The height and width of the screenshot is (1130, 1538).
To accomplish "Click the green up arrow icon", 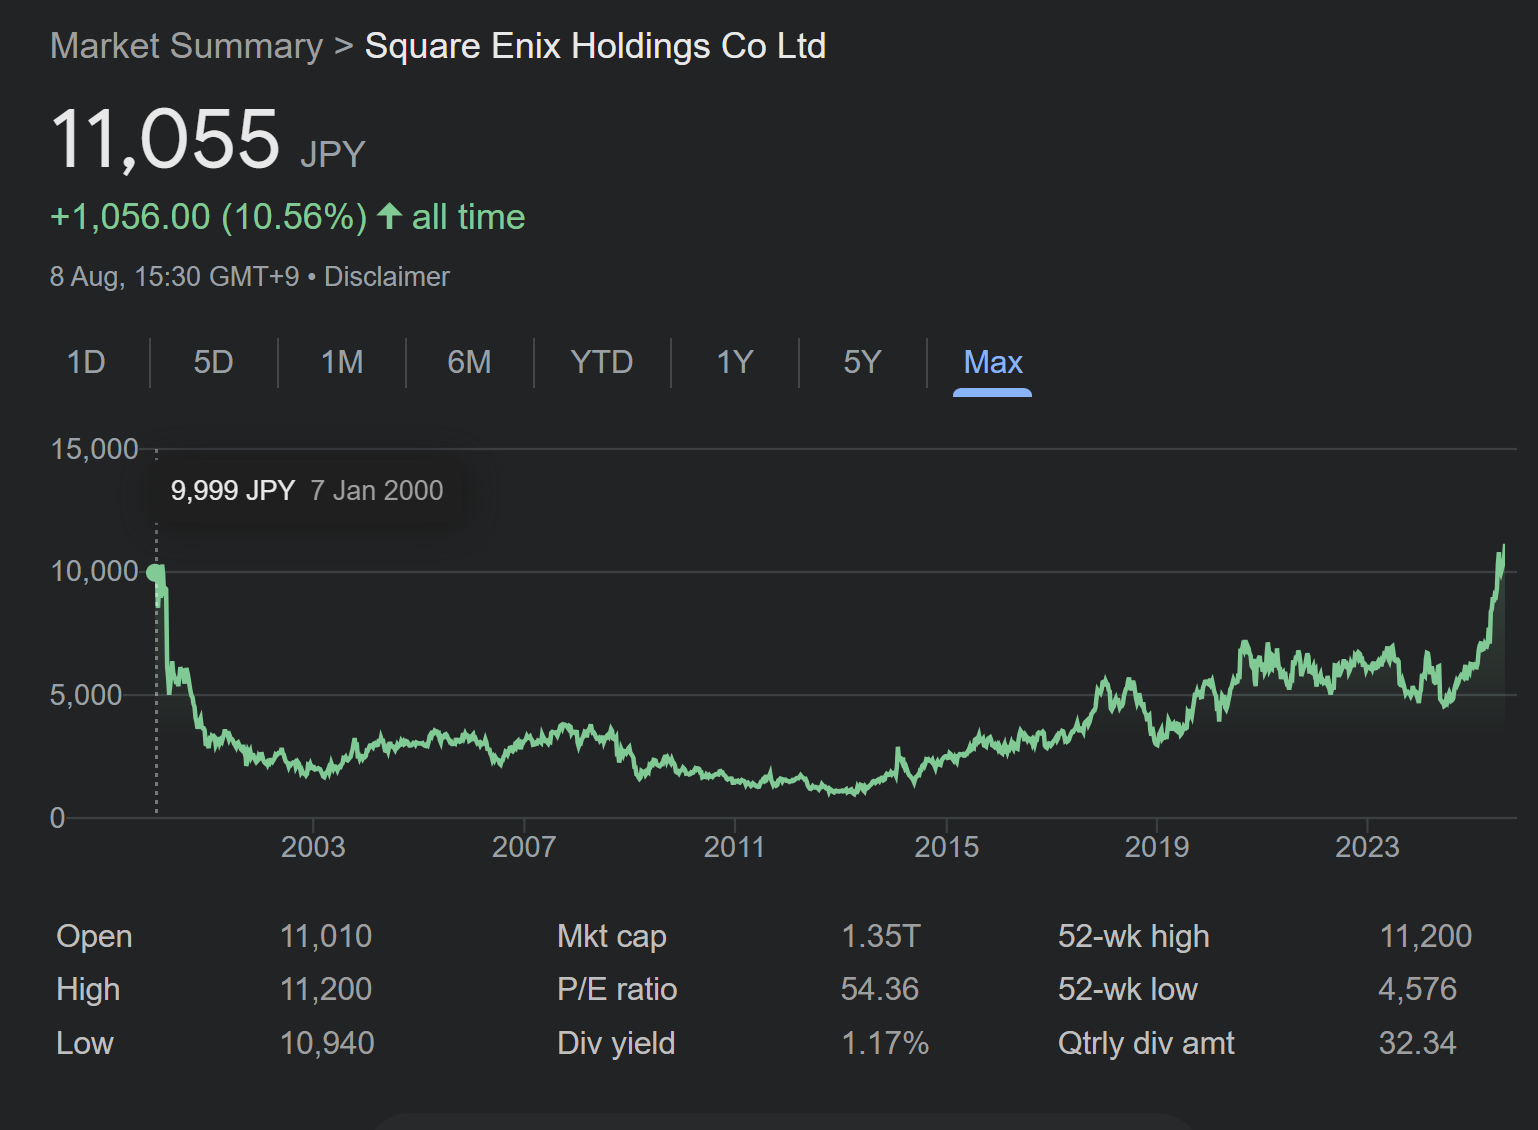I will pyautogui.click(x=390, y=216).
